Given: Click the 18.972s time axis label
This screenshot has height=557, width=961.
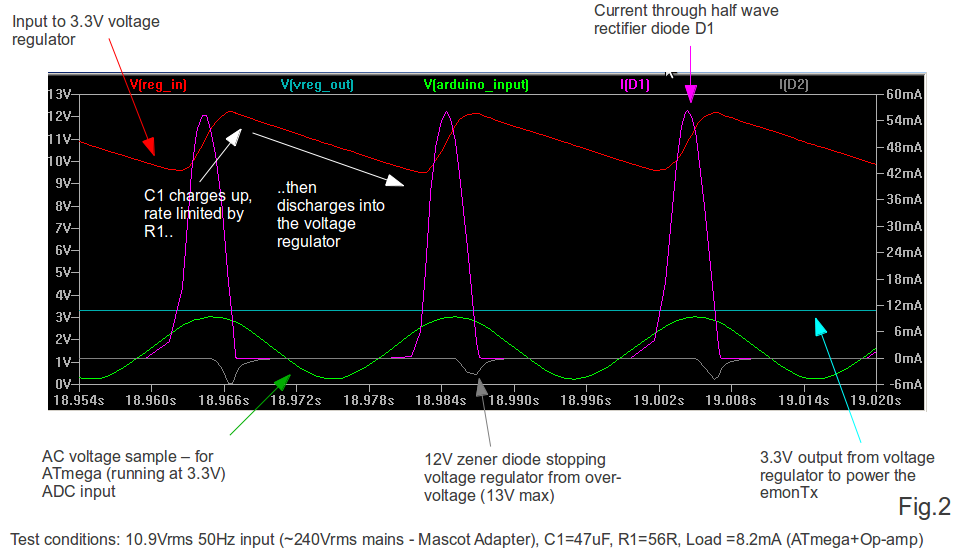Looking at the screenshot, I should click(296, 400).
